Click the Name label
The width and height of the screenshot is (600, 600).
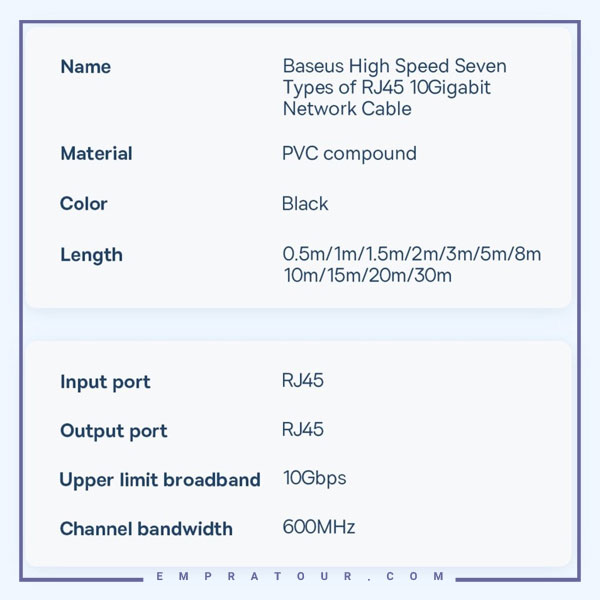86,67
